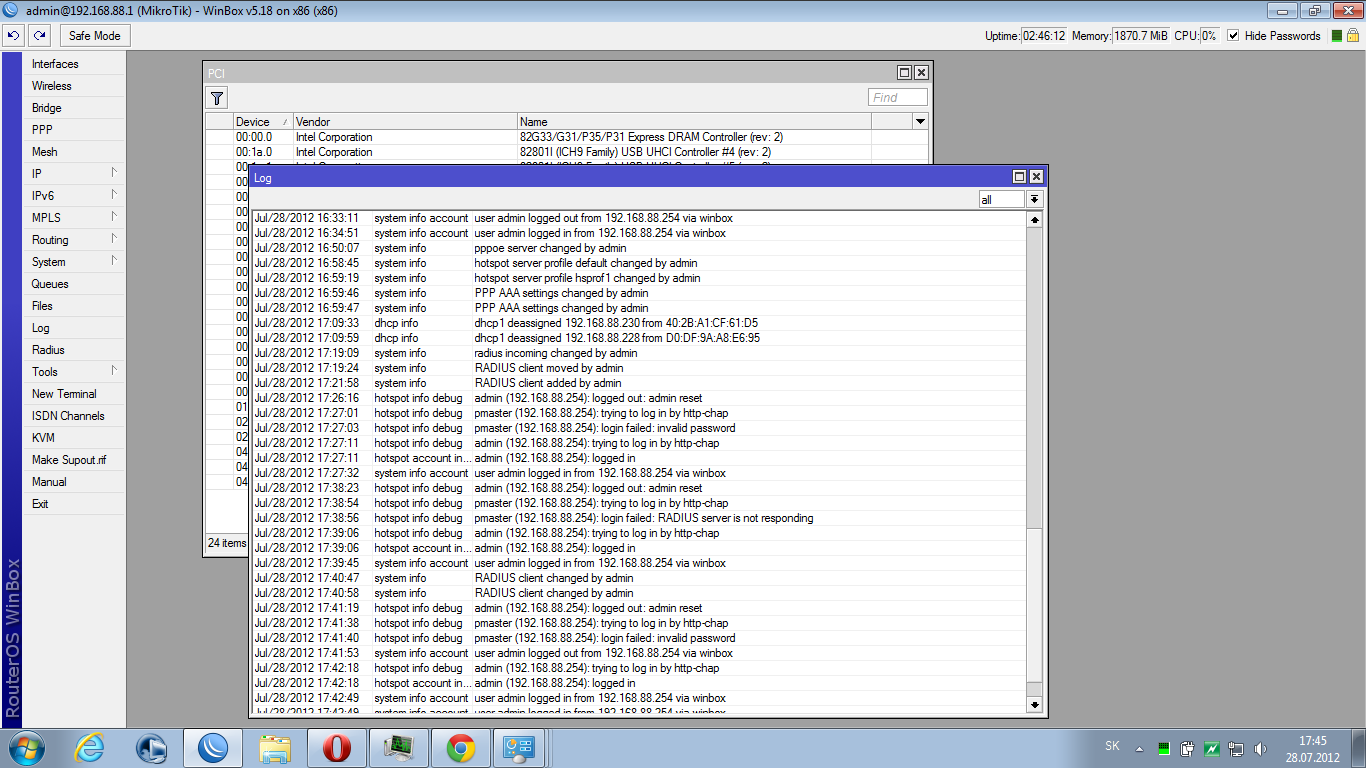Image resolution: width=1366 pixels, height=768 pixels.
Task: Click the Undo arrow icon in toolbar
Action: (x=13, y=35)
